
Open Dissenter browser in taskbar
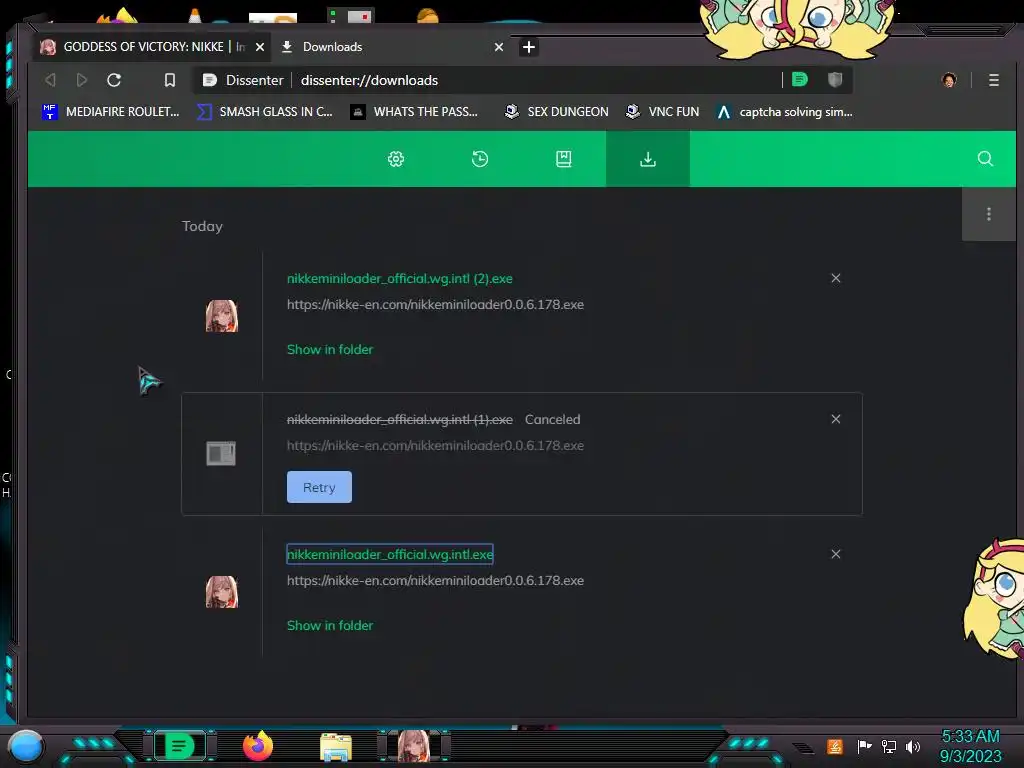(180, 746)
